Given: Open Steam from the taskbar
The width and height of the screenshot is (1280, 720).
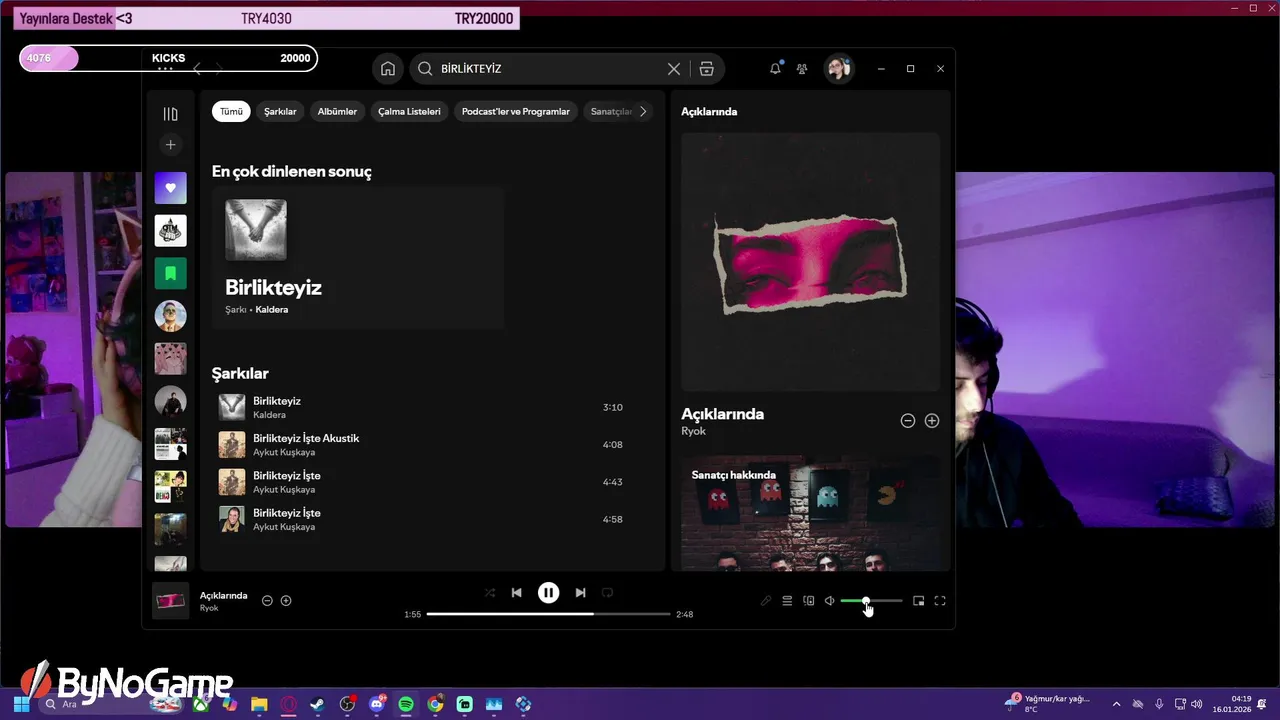Looking at the screenshot, I should pos(317,704).
